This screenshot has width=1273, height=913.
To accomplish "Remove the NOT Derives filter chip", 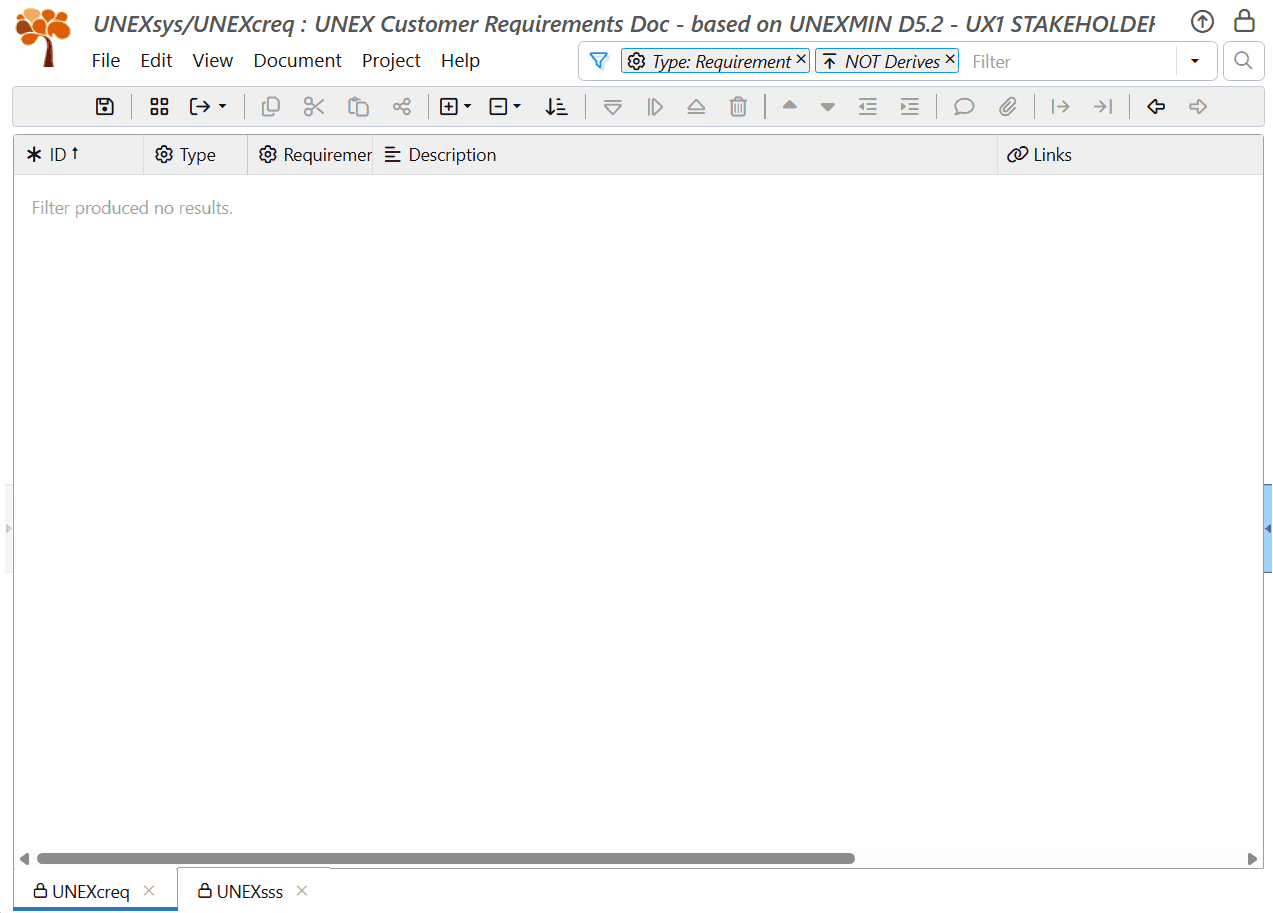I will [x=949, y=60].
